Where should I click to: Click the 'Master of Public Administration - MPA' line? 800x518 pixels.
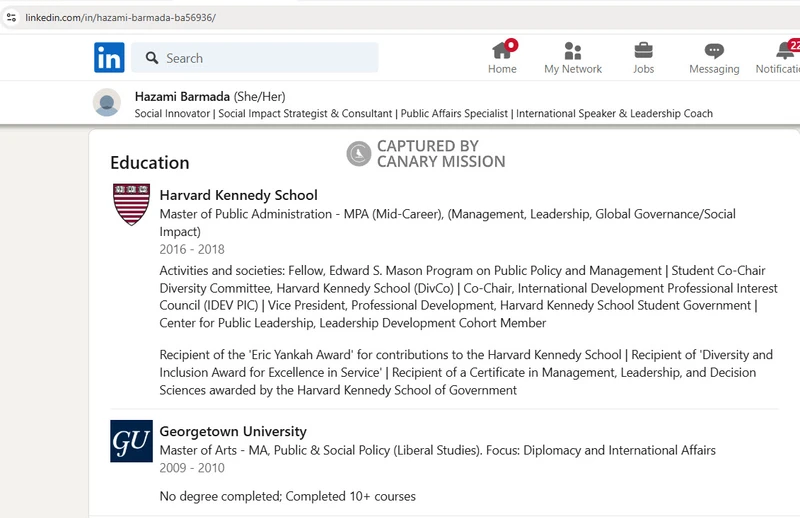click(x=447, y=223)
